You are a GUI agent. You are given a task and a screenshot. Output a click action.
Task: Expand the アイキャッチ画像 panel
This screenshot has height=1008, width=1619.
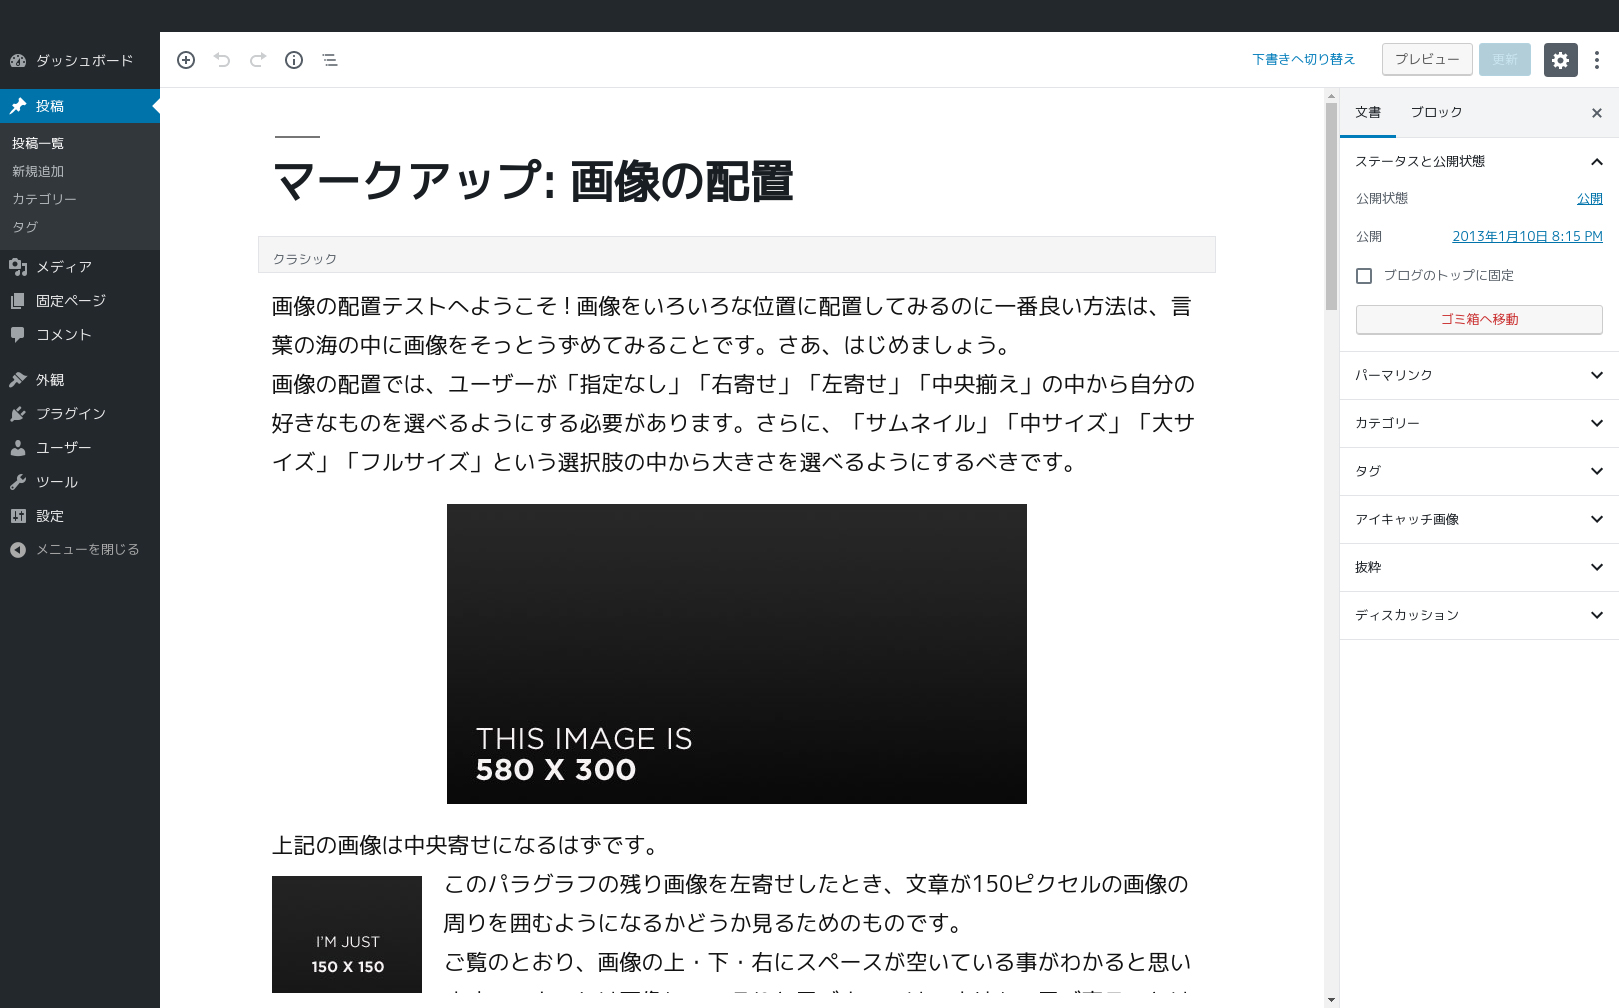1479,520
